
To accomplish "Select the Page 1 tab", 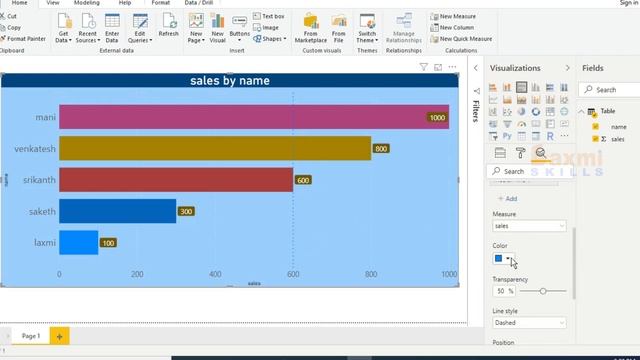I will tap(31, 336).
